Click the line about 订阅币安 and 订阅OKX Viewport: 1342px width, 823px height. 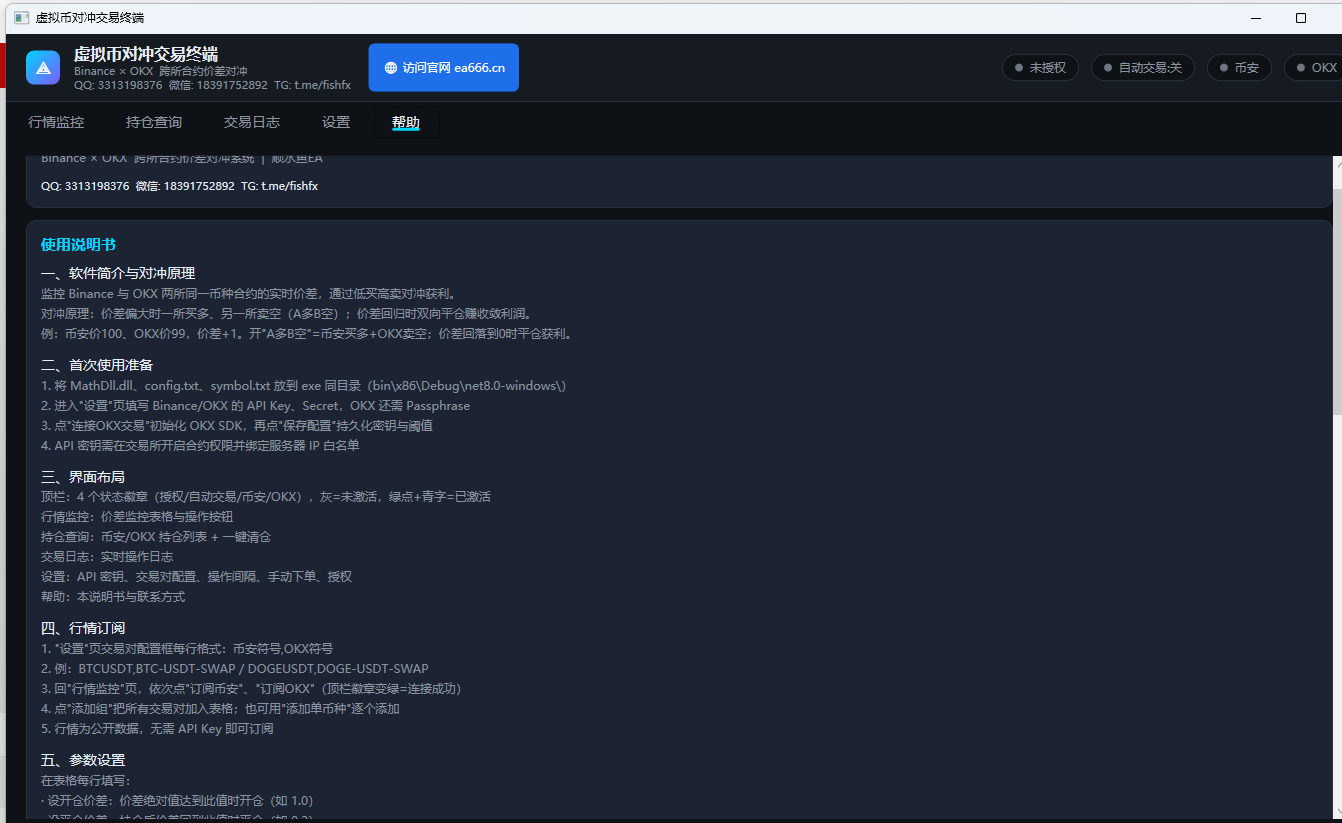[251, 688]
